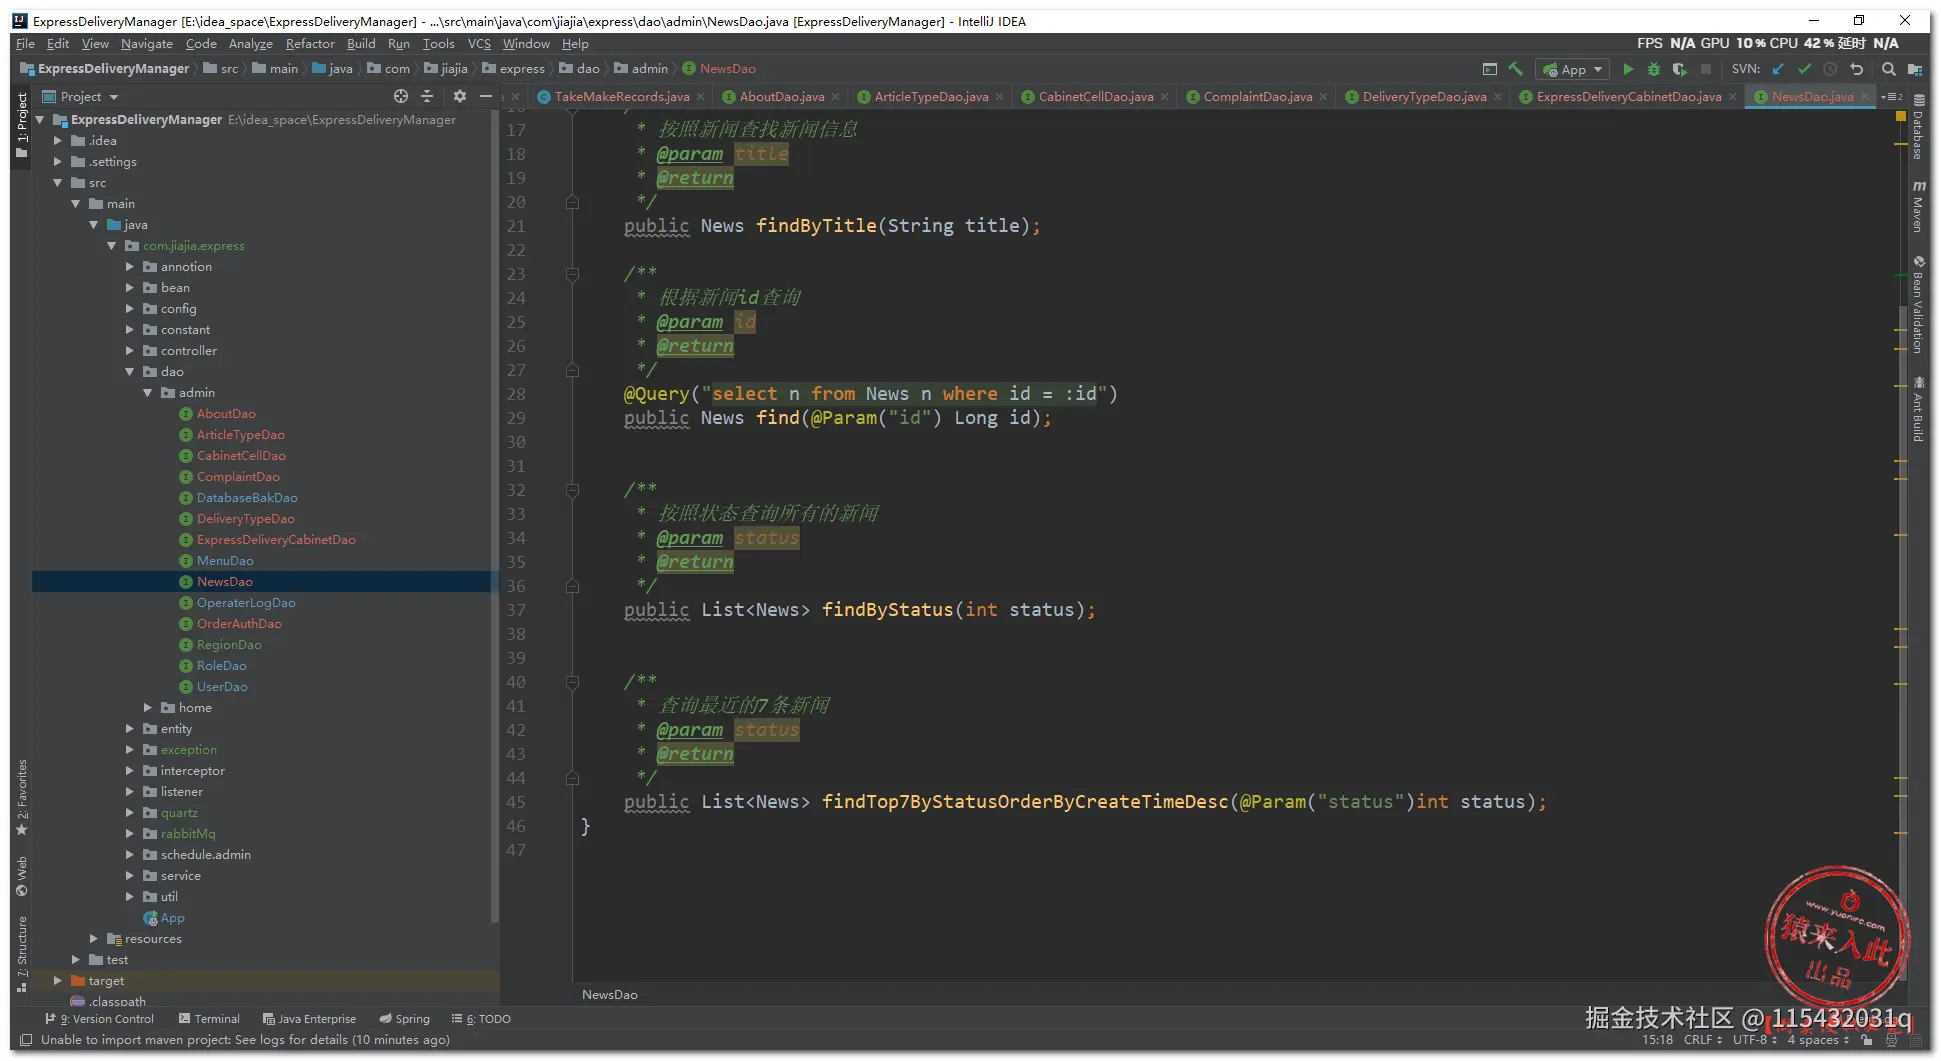Open the App run configuration dropdown
The image size is (1941, 1061).
1572,69
